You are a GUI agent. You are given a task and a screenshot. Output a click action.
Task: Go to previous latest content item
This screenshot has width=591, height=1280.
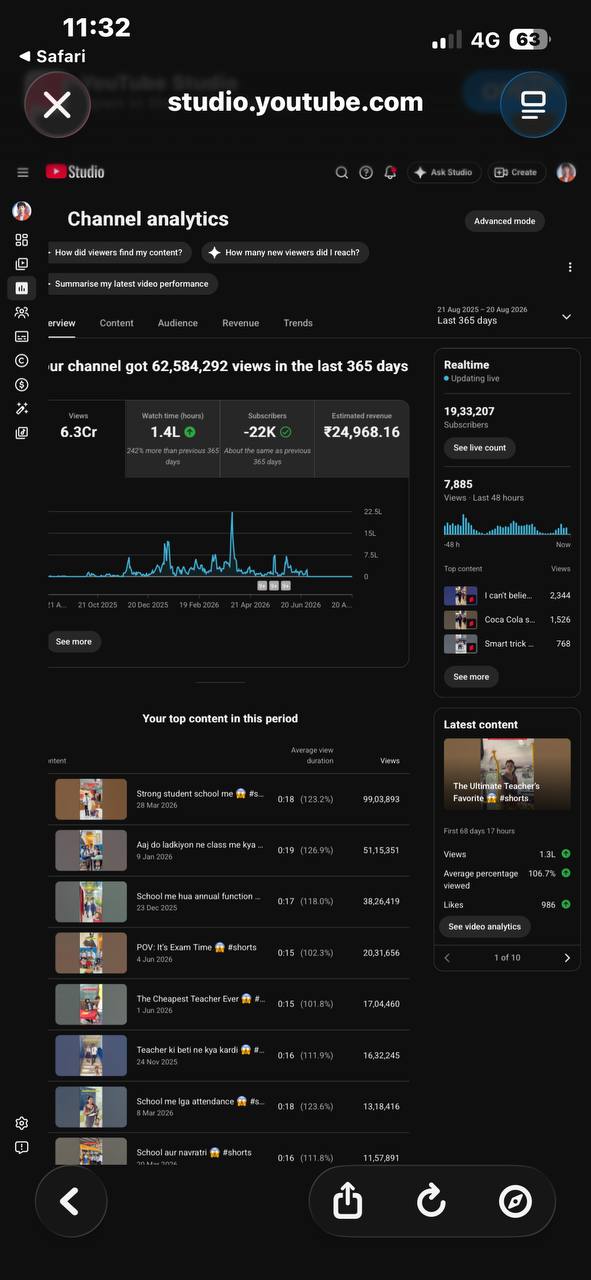click(x=447, y=958)
